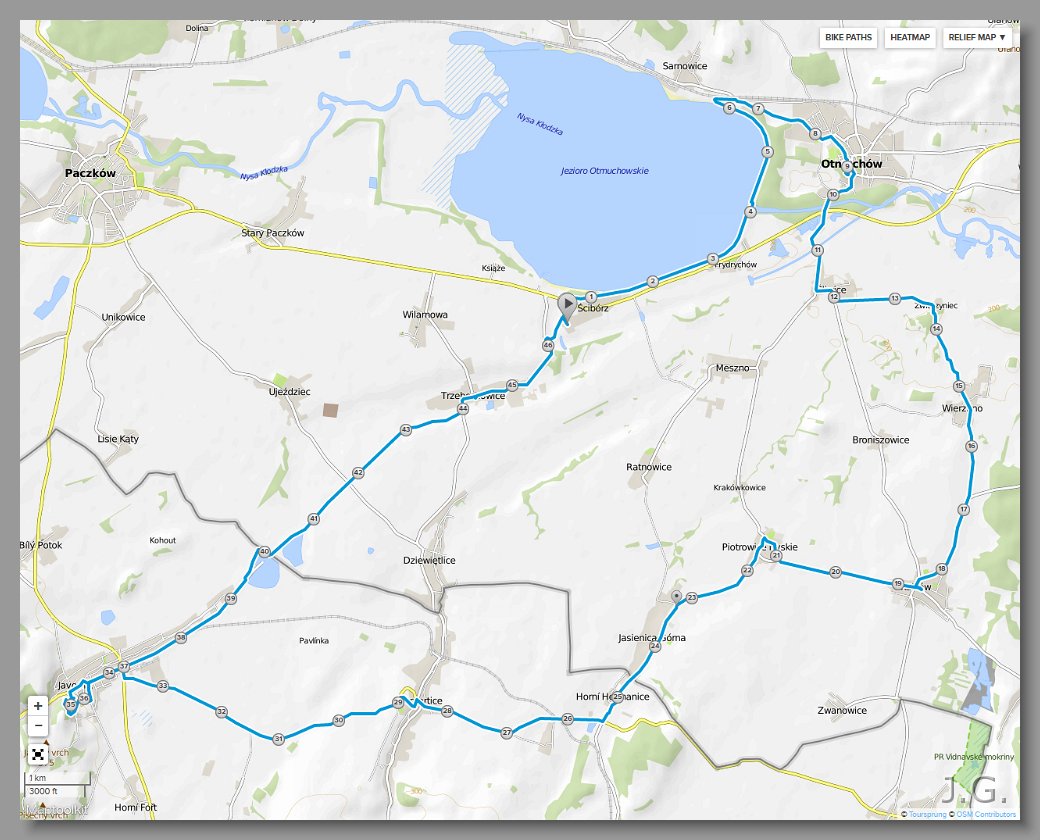This screenshot has width=1040, height=840.
Task: Toggle the Bike Paths overlay
Action: [848, 37]
